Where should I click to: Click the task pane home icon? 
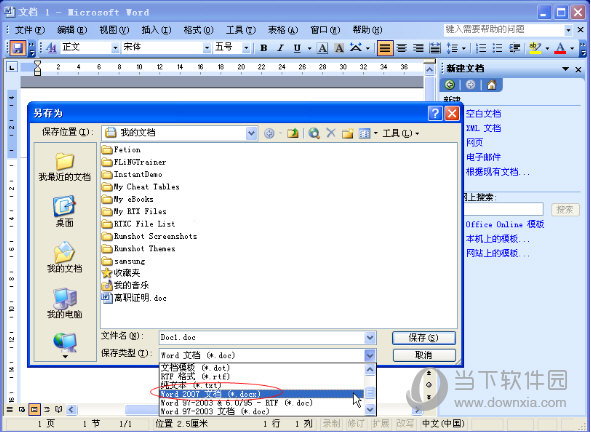[x=491, y=85]
